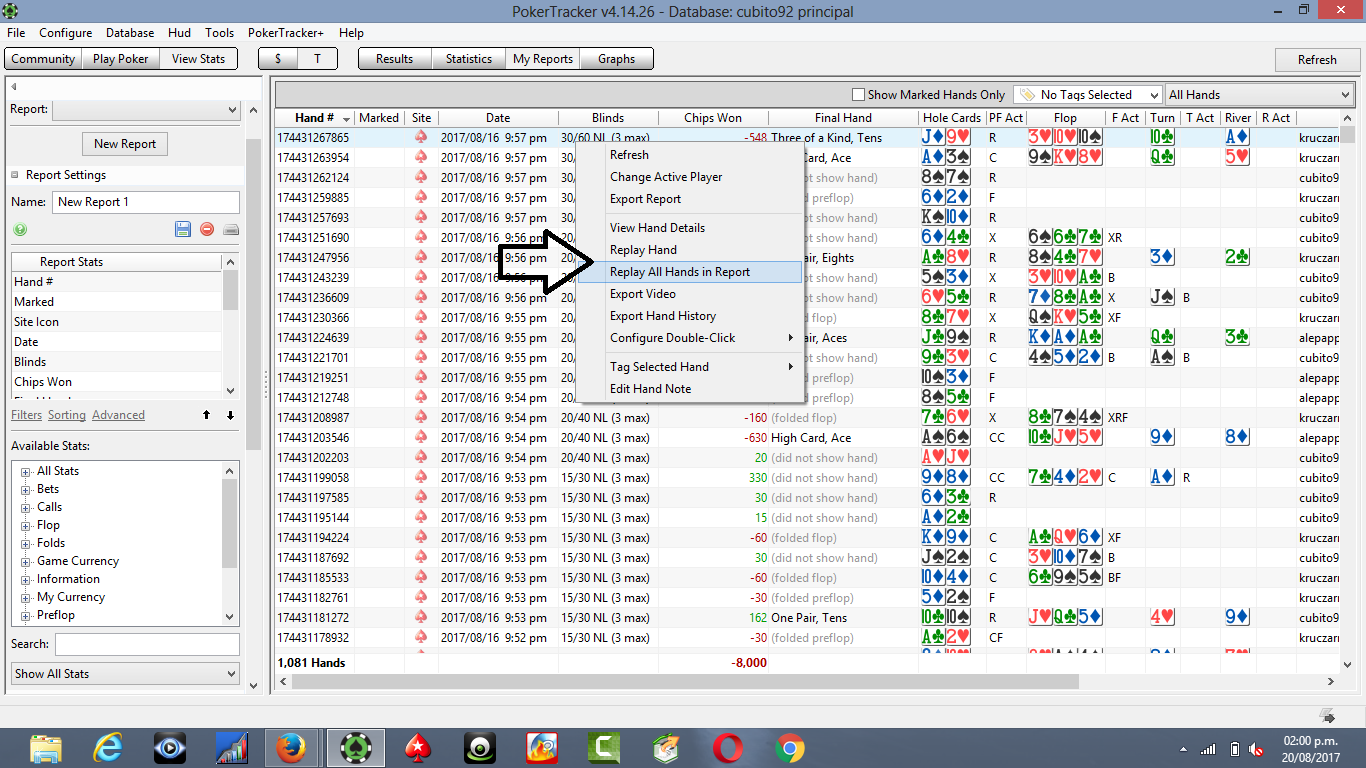Move the selected report stat up
The width and height of the screenshot is (1366, 768).
[207, 415]
